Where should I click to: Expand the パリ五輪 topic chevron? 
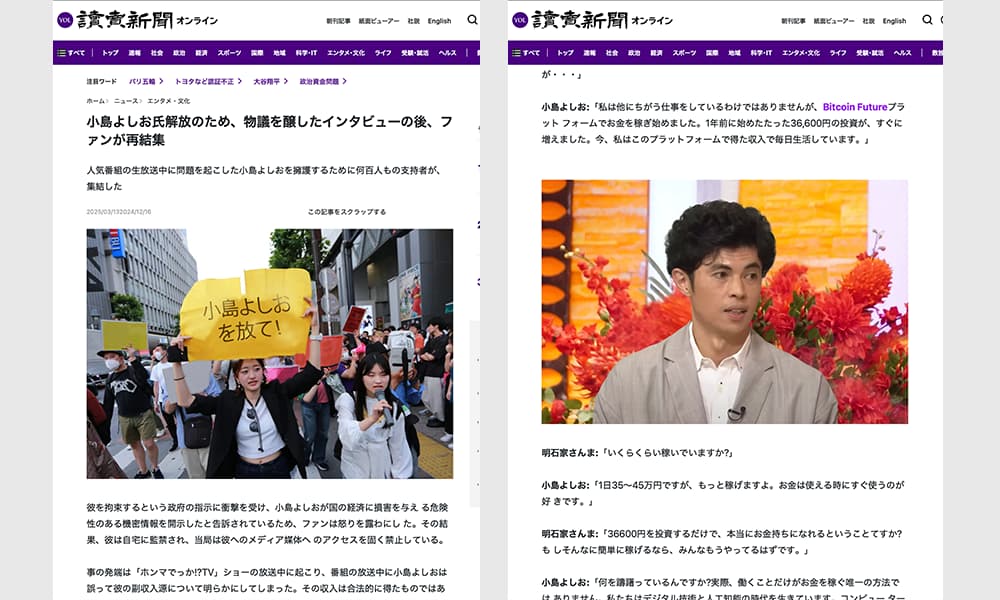point(160,81)
